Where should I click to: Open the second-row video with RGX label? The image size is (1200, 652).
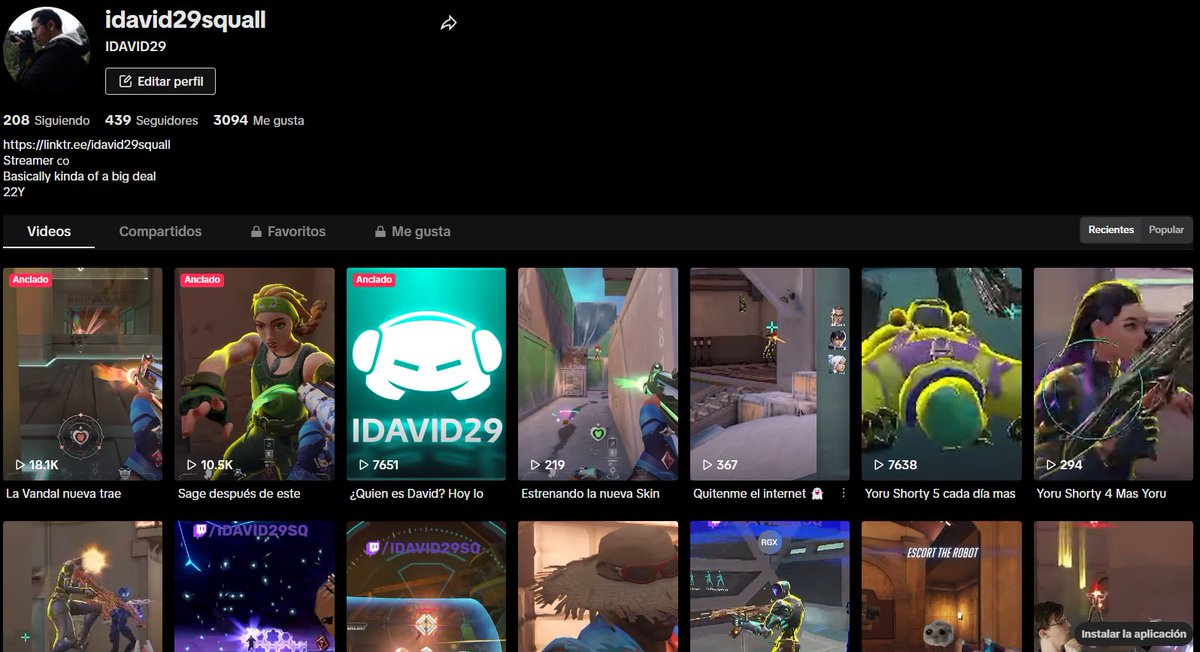click(x=770, y=586)
